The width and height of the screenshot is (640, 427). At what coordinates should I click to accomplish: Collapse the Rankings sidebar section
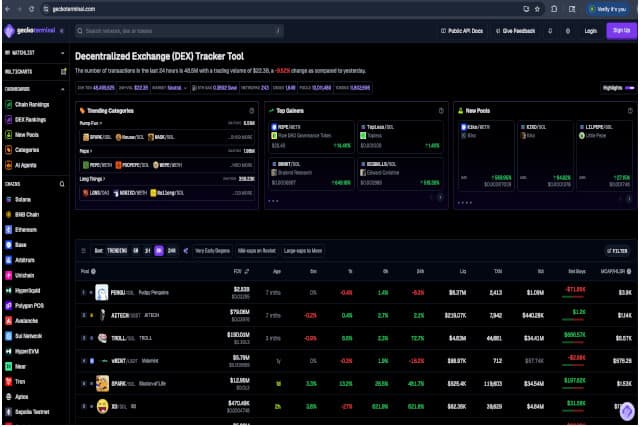(x=63, y=89)
